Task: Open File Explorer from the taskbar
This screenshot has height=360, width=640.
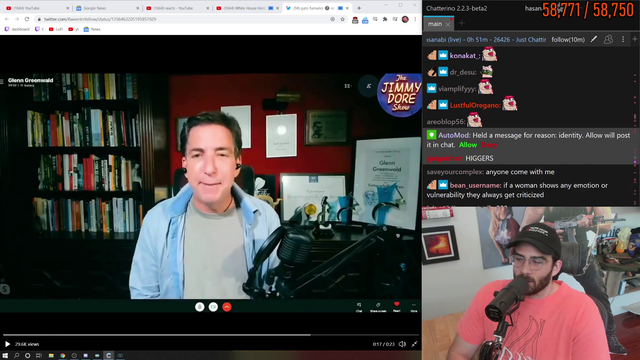Action: 51,356
